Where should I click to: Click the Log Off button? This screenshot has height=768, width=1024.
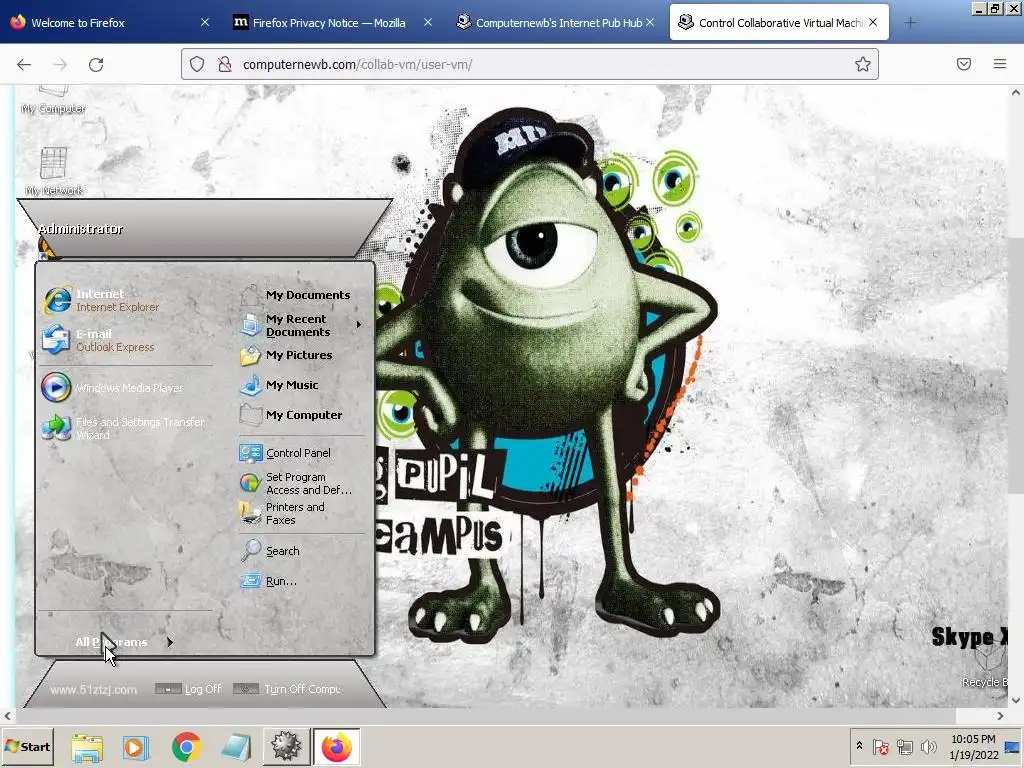pyautogui.click(x=189, y=689)
